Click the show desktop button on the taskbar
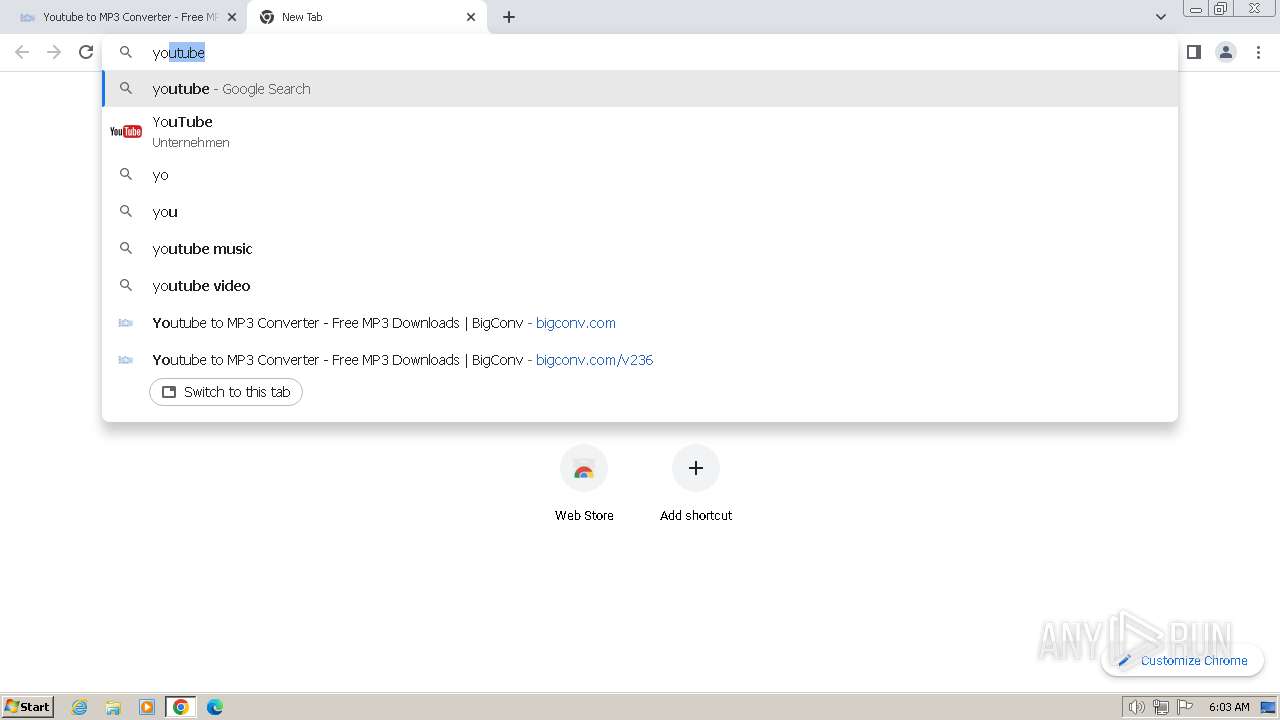 click(1269, 707)
